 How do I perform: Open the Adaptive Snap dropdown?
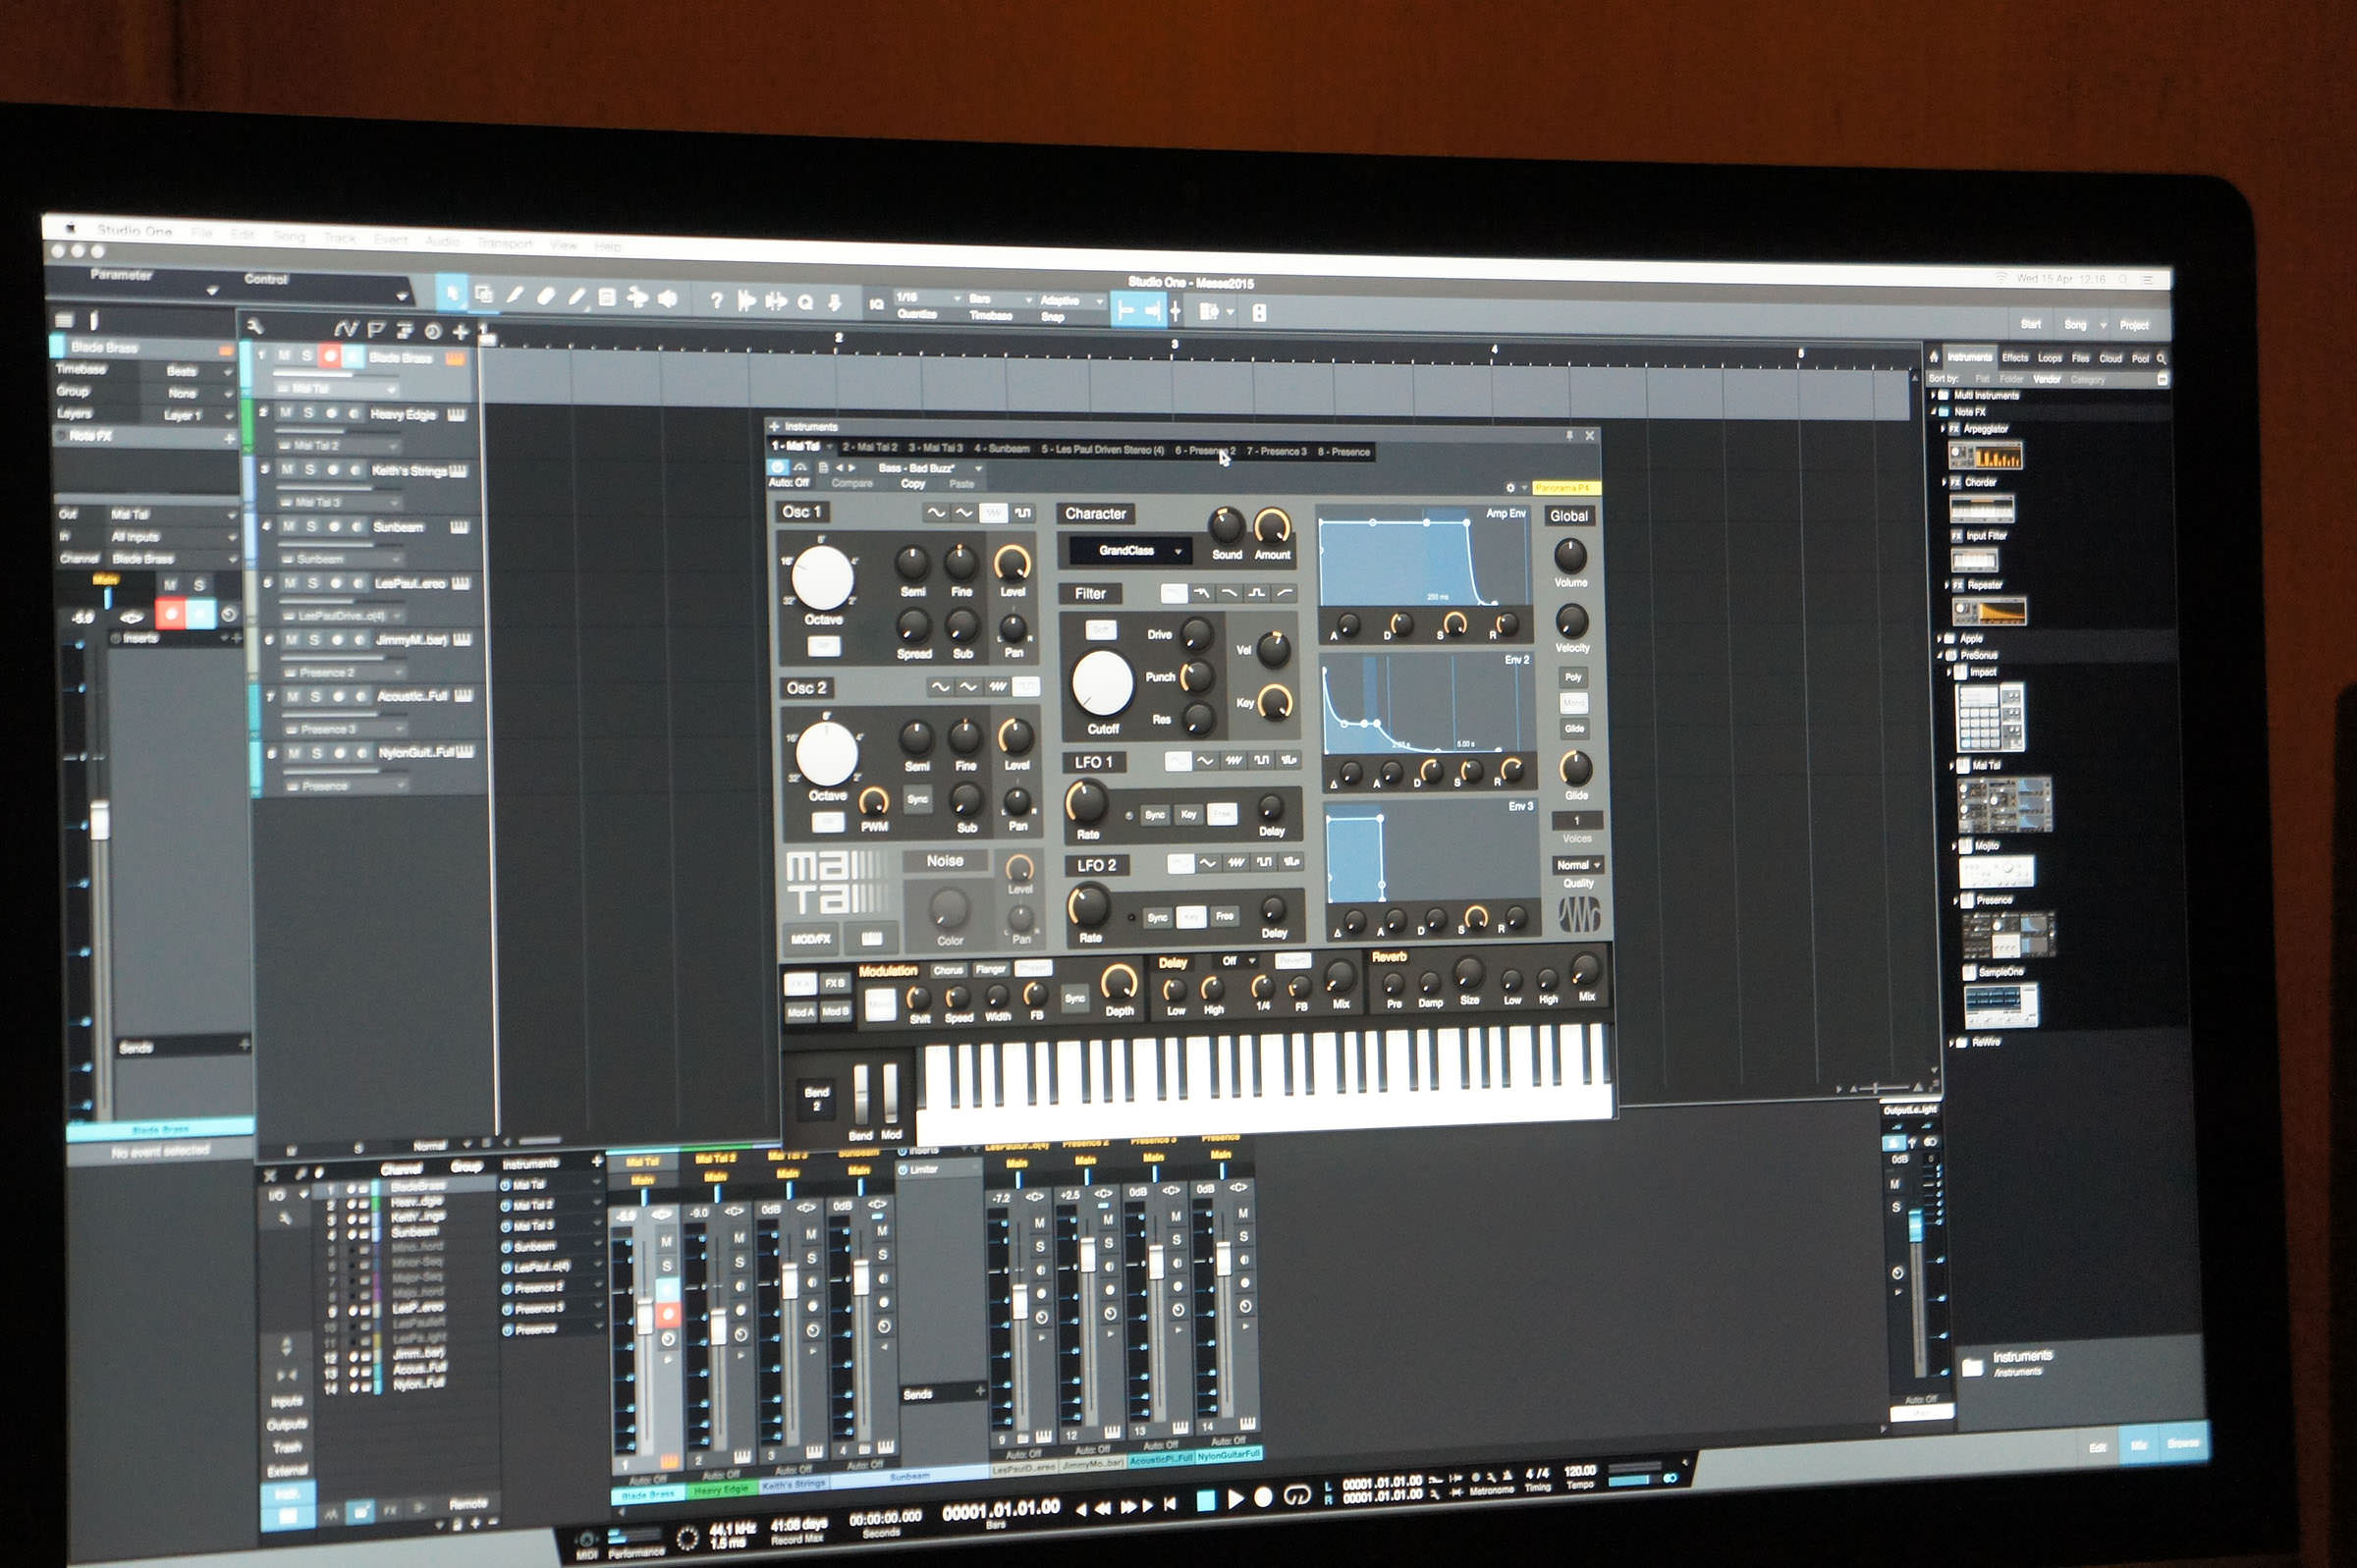(1072, 301)
